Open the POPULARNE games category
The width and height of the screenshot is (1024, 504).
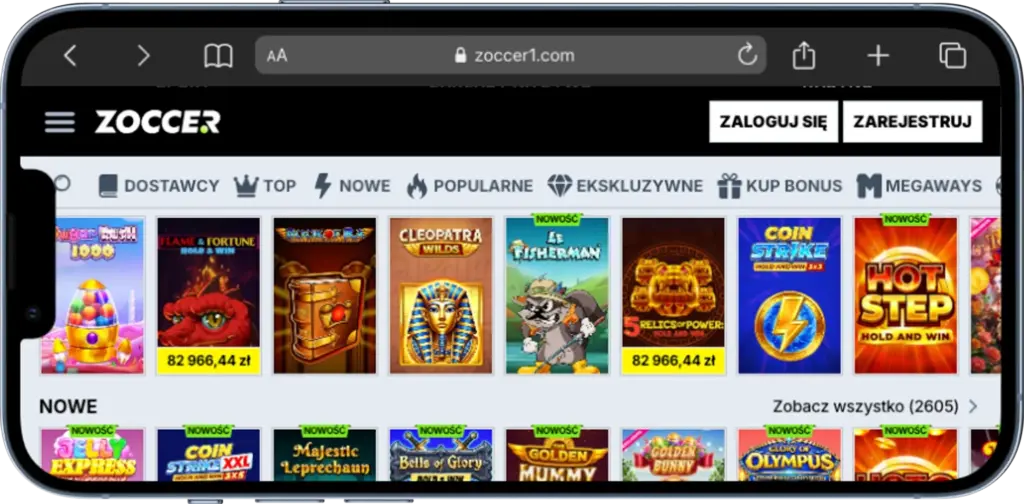[x=470, y=186]
